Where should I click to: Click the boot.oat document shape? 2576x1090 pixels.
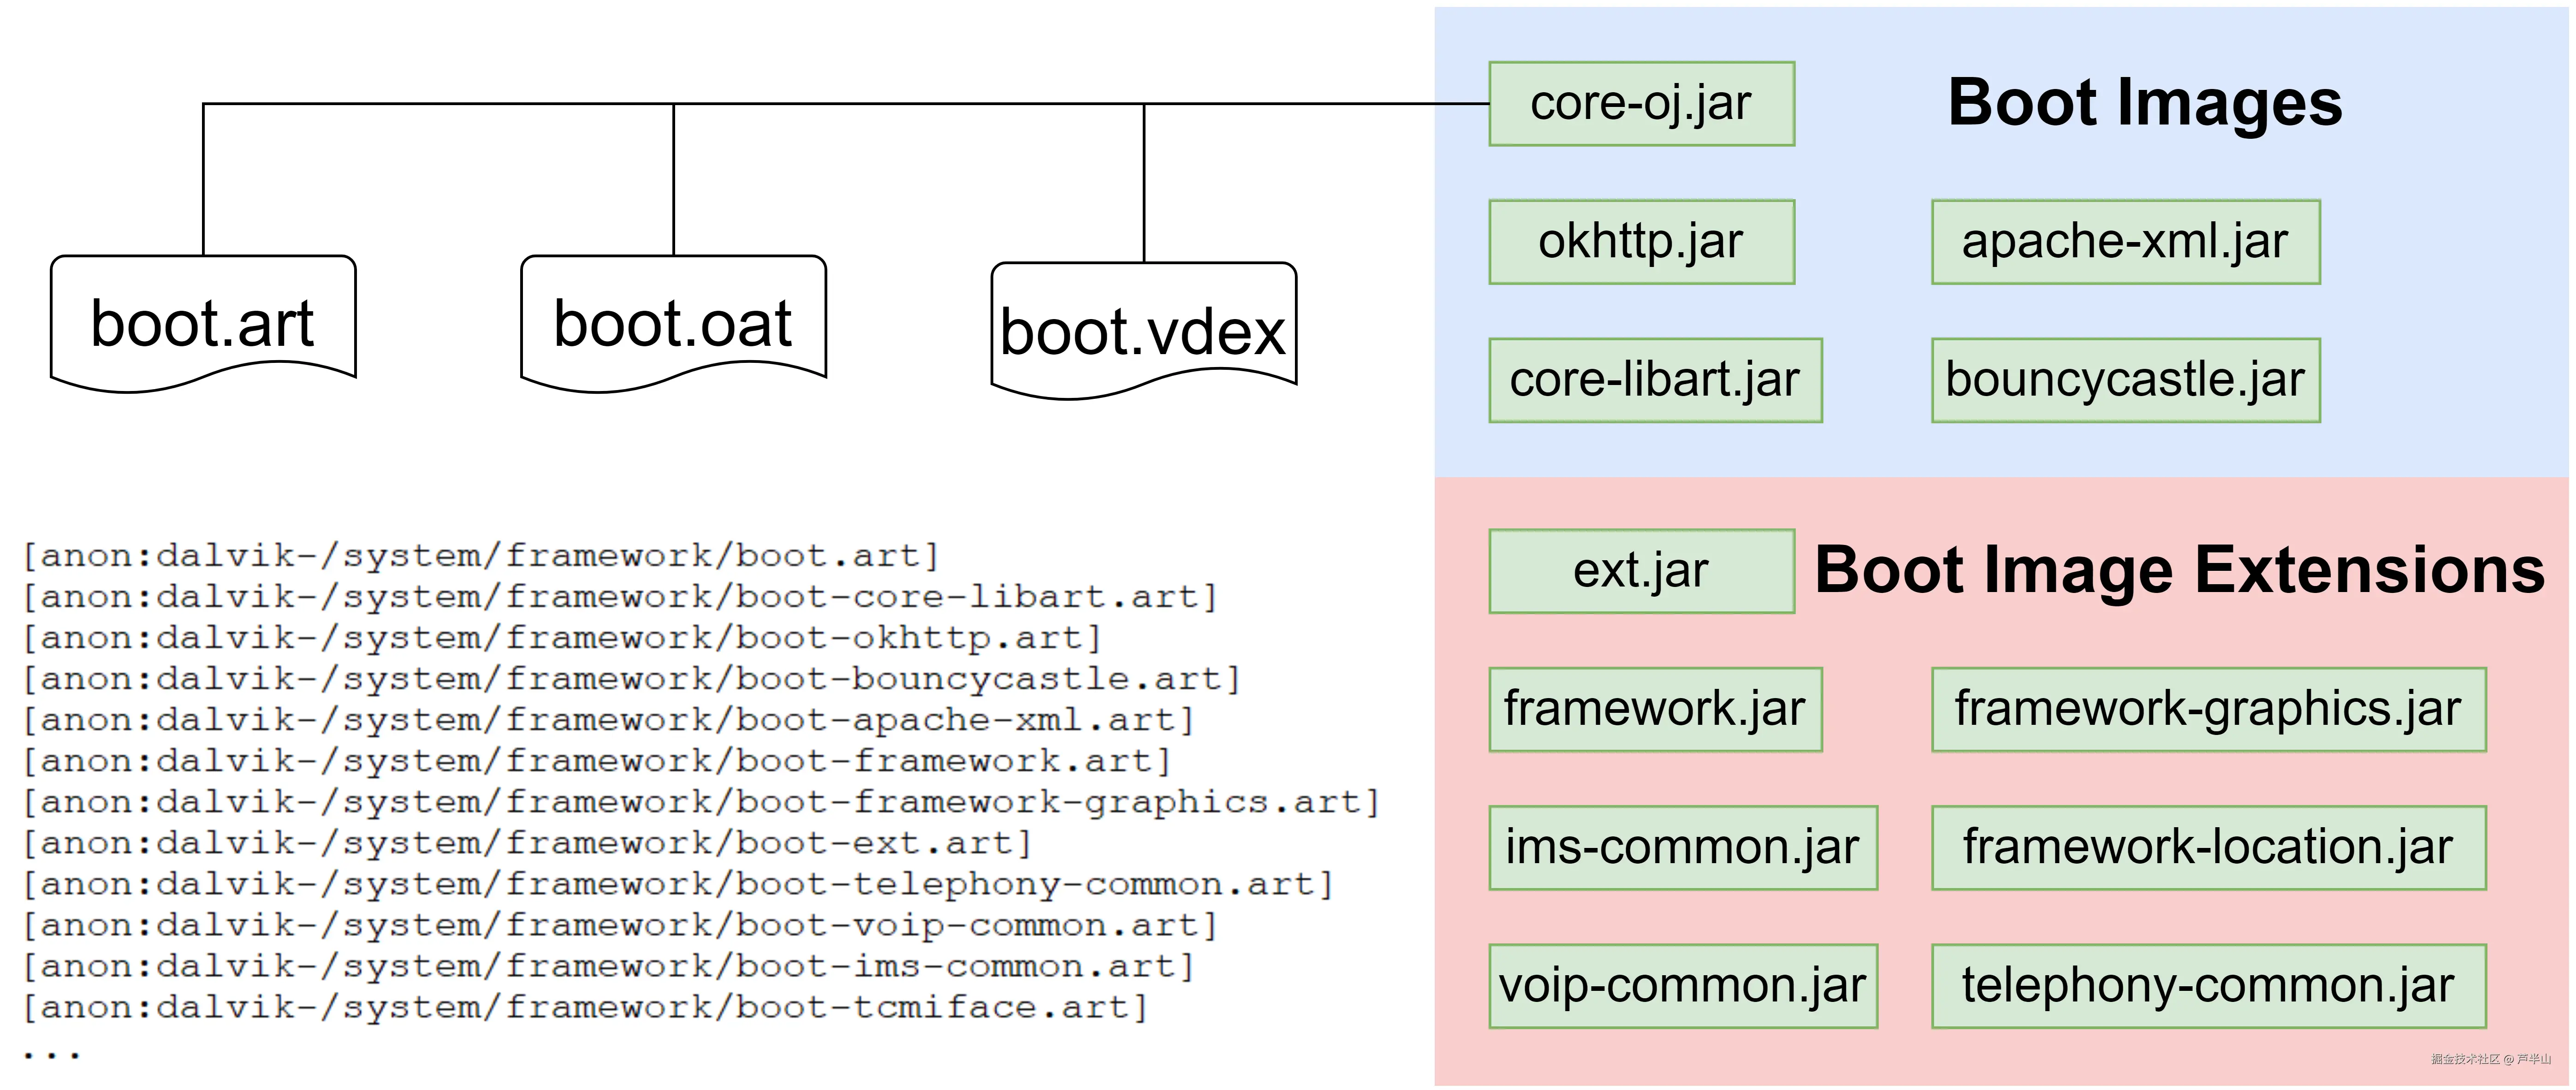[x=673, y=322]
